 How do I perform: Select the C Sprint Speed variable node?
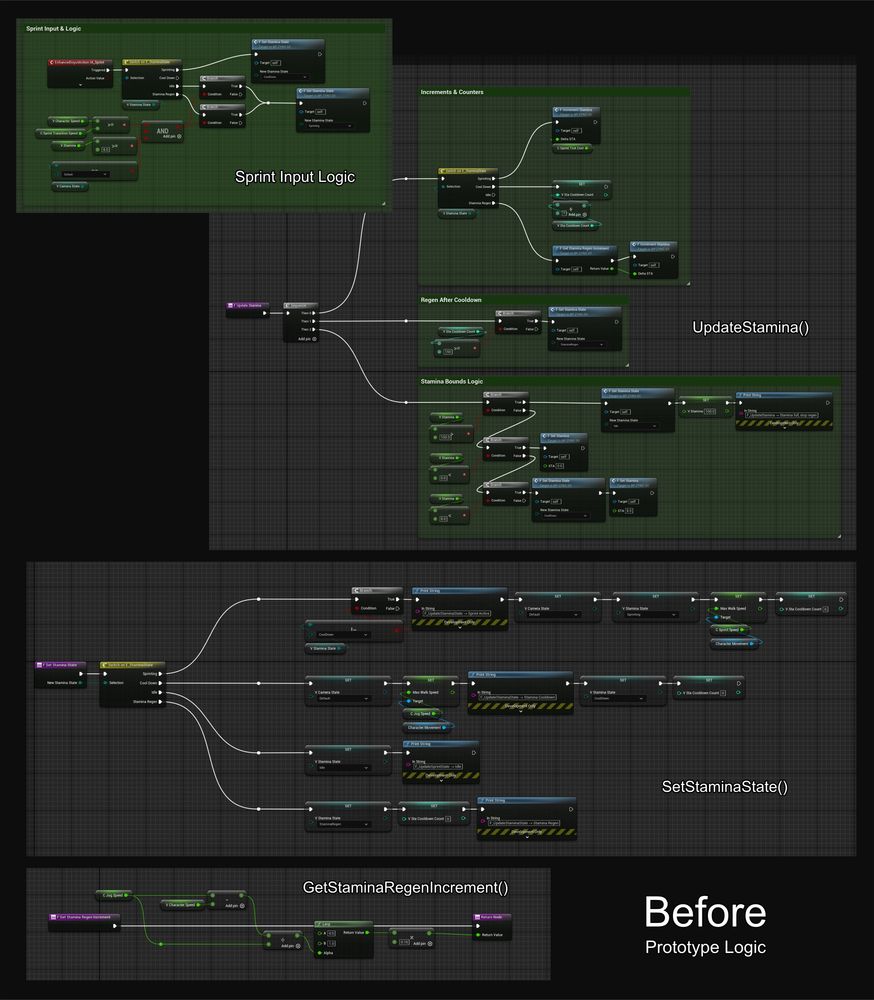coord(728,629)
